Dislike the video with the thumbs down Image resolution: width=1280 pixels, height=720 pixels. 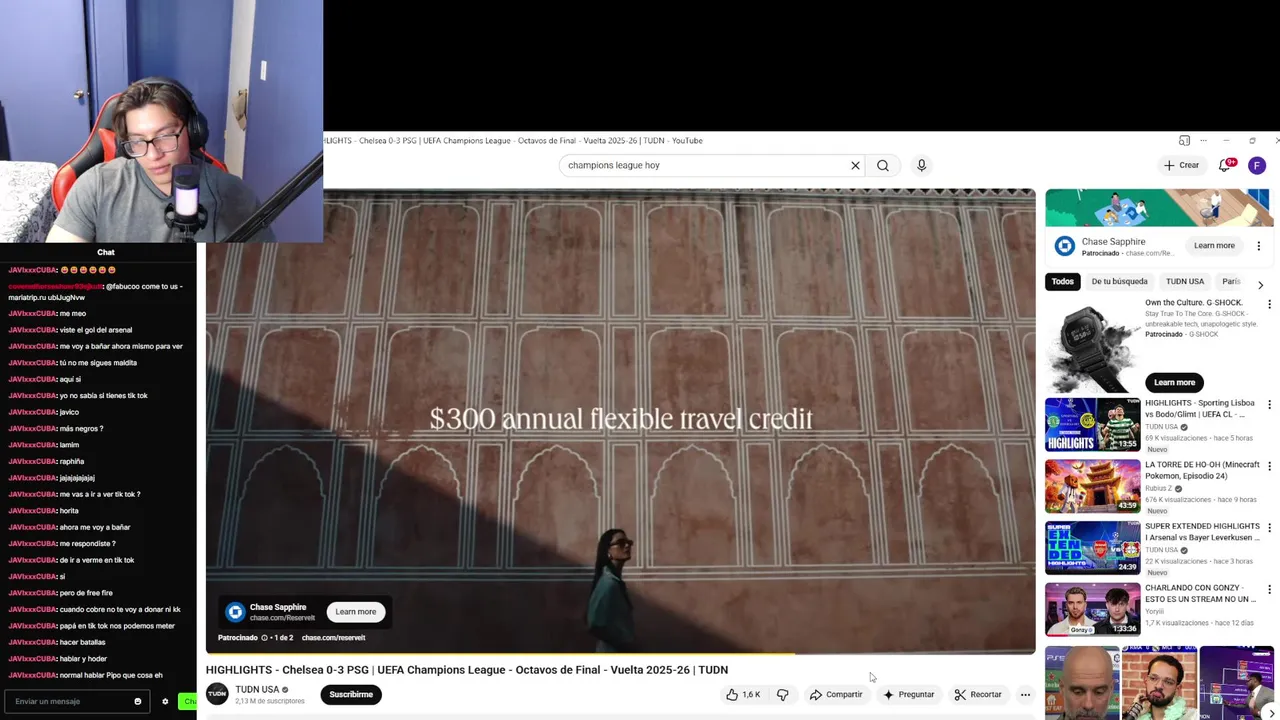coord(783,695)
